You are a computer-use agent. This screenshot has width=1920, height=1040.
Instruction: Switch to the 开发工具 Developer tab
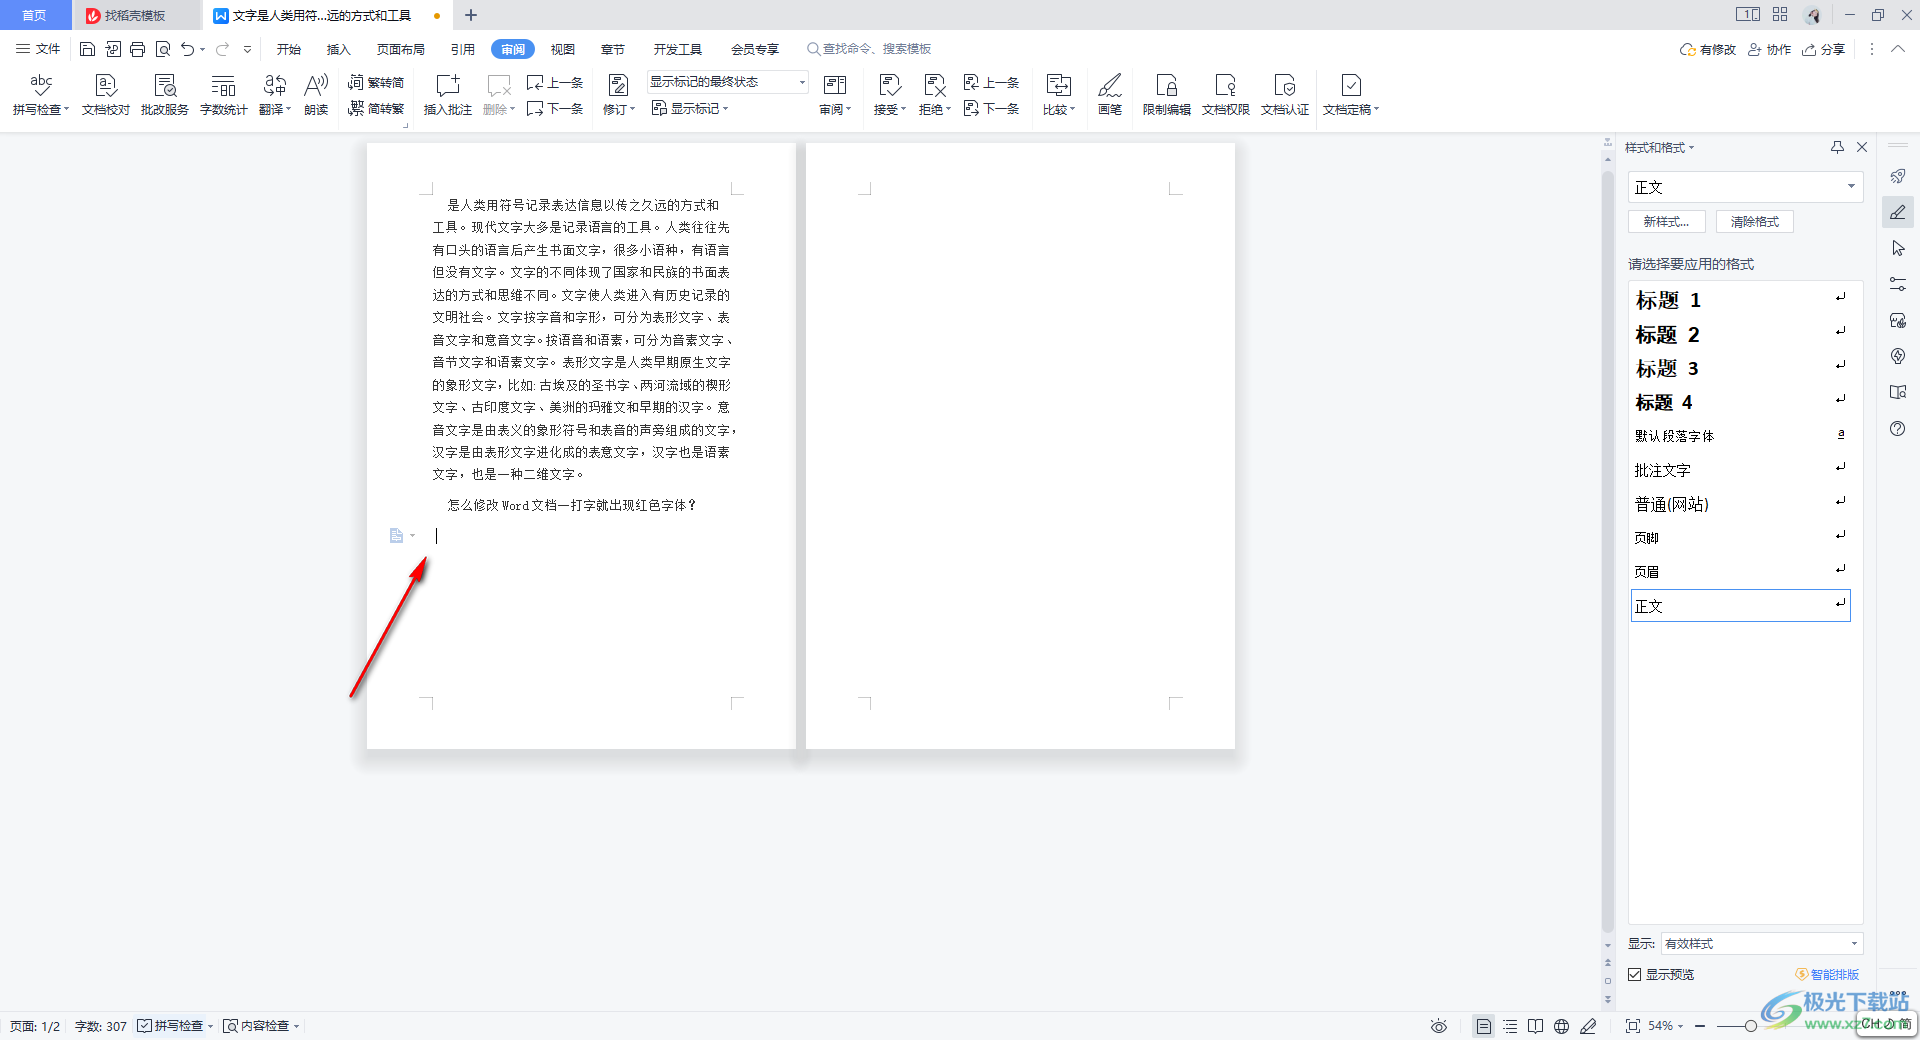click(678, 49)
